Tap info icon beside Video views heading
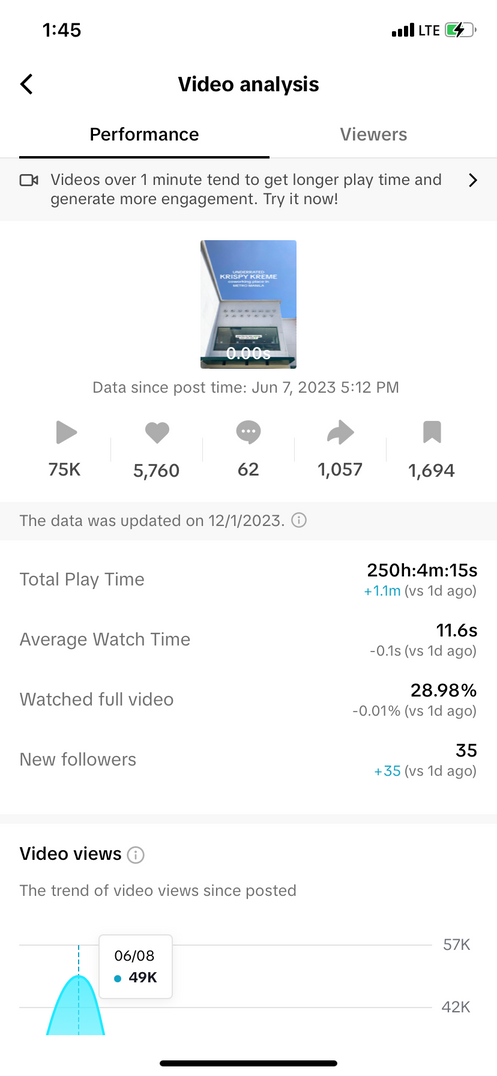Screen dimensions: 497x1076 pos(136,855)
